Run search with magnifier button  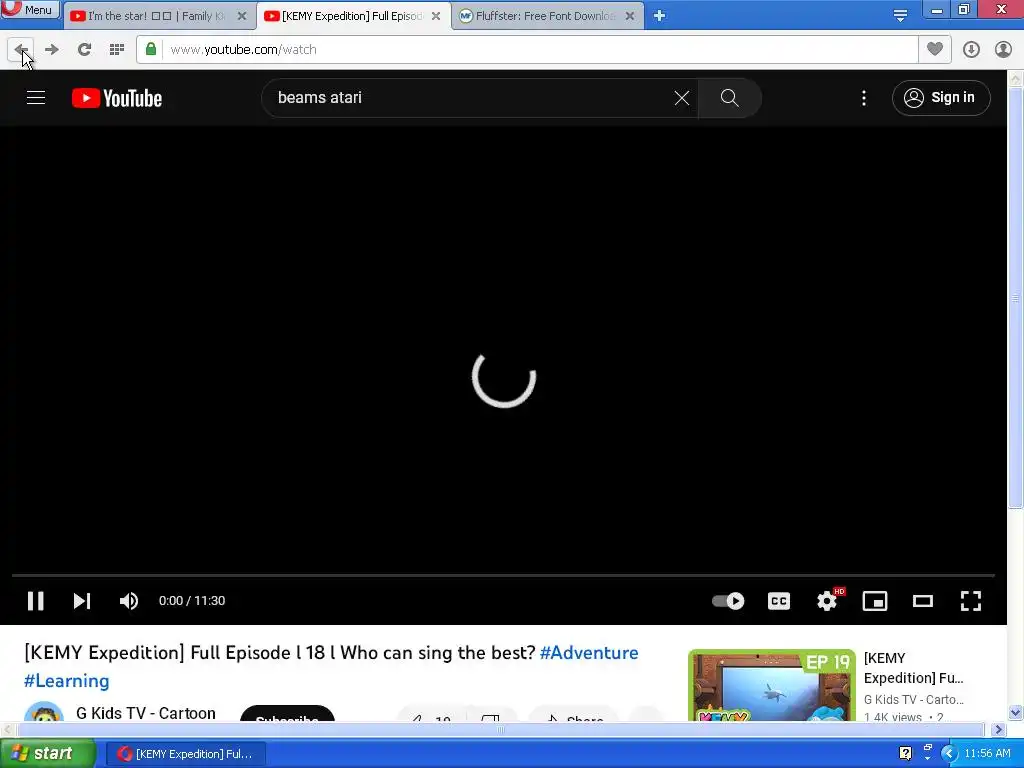point(729,98)
